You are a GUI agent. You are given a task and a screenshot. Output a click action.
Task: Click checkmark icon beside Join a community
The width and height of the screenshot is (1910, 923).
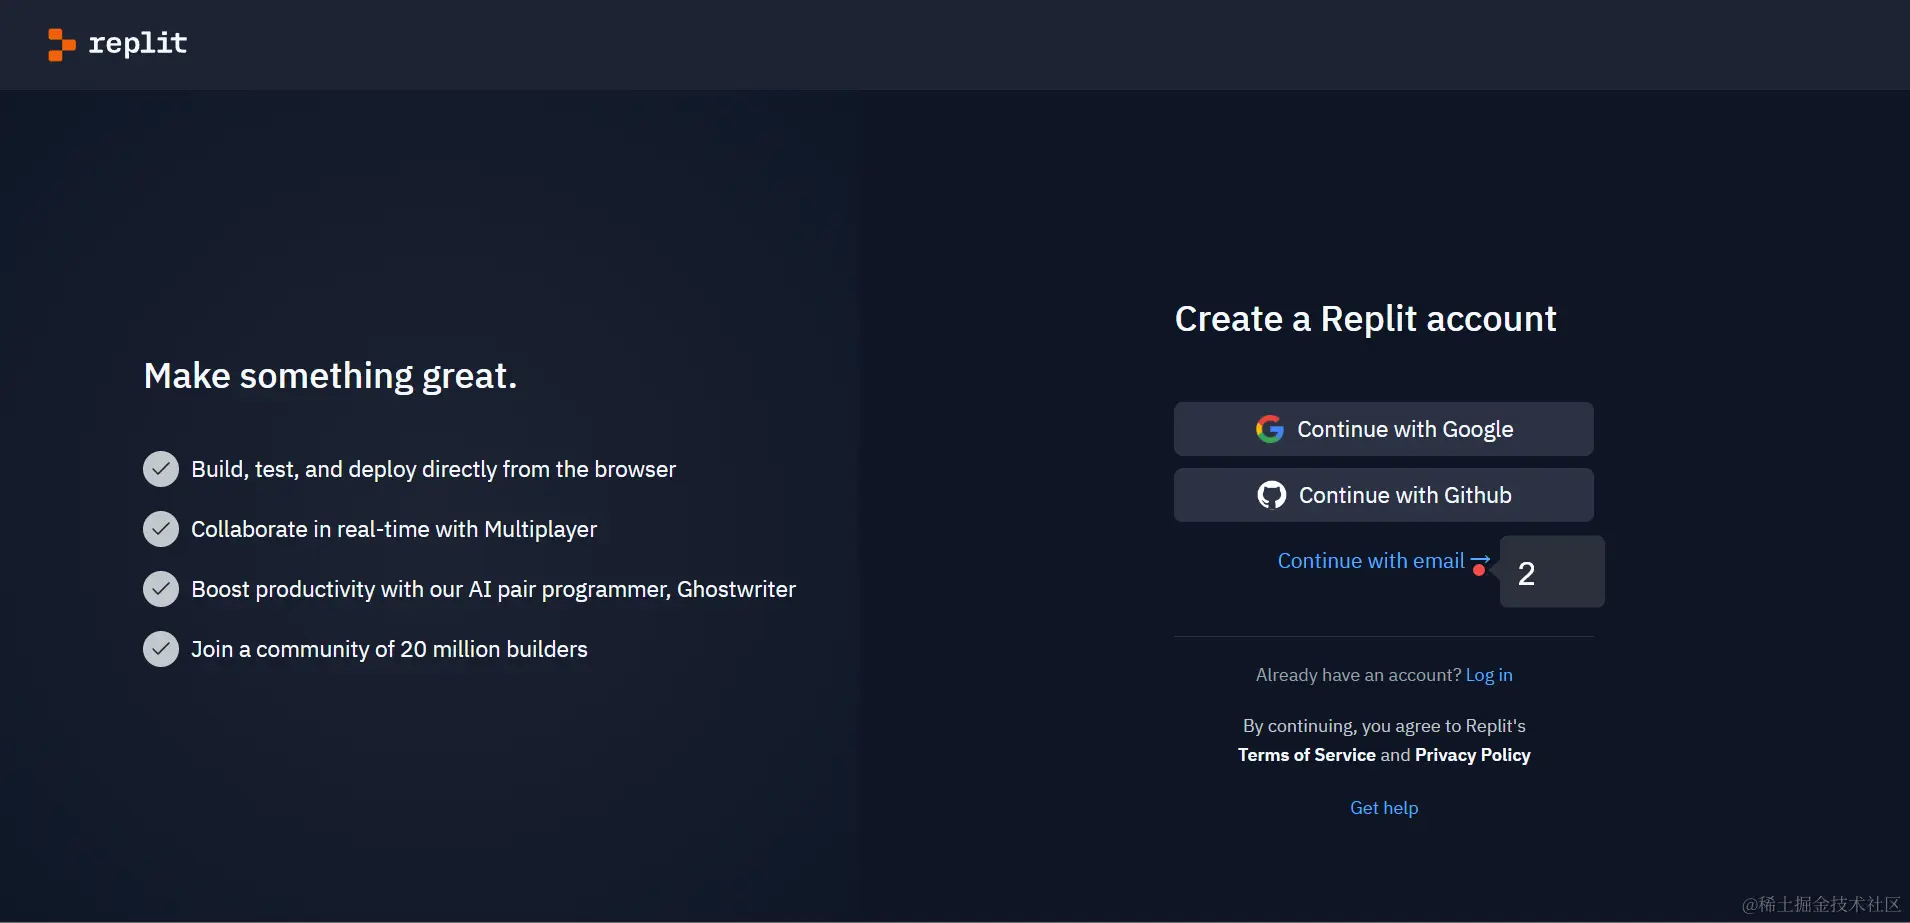coord(161,649)
